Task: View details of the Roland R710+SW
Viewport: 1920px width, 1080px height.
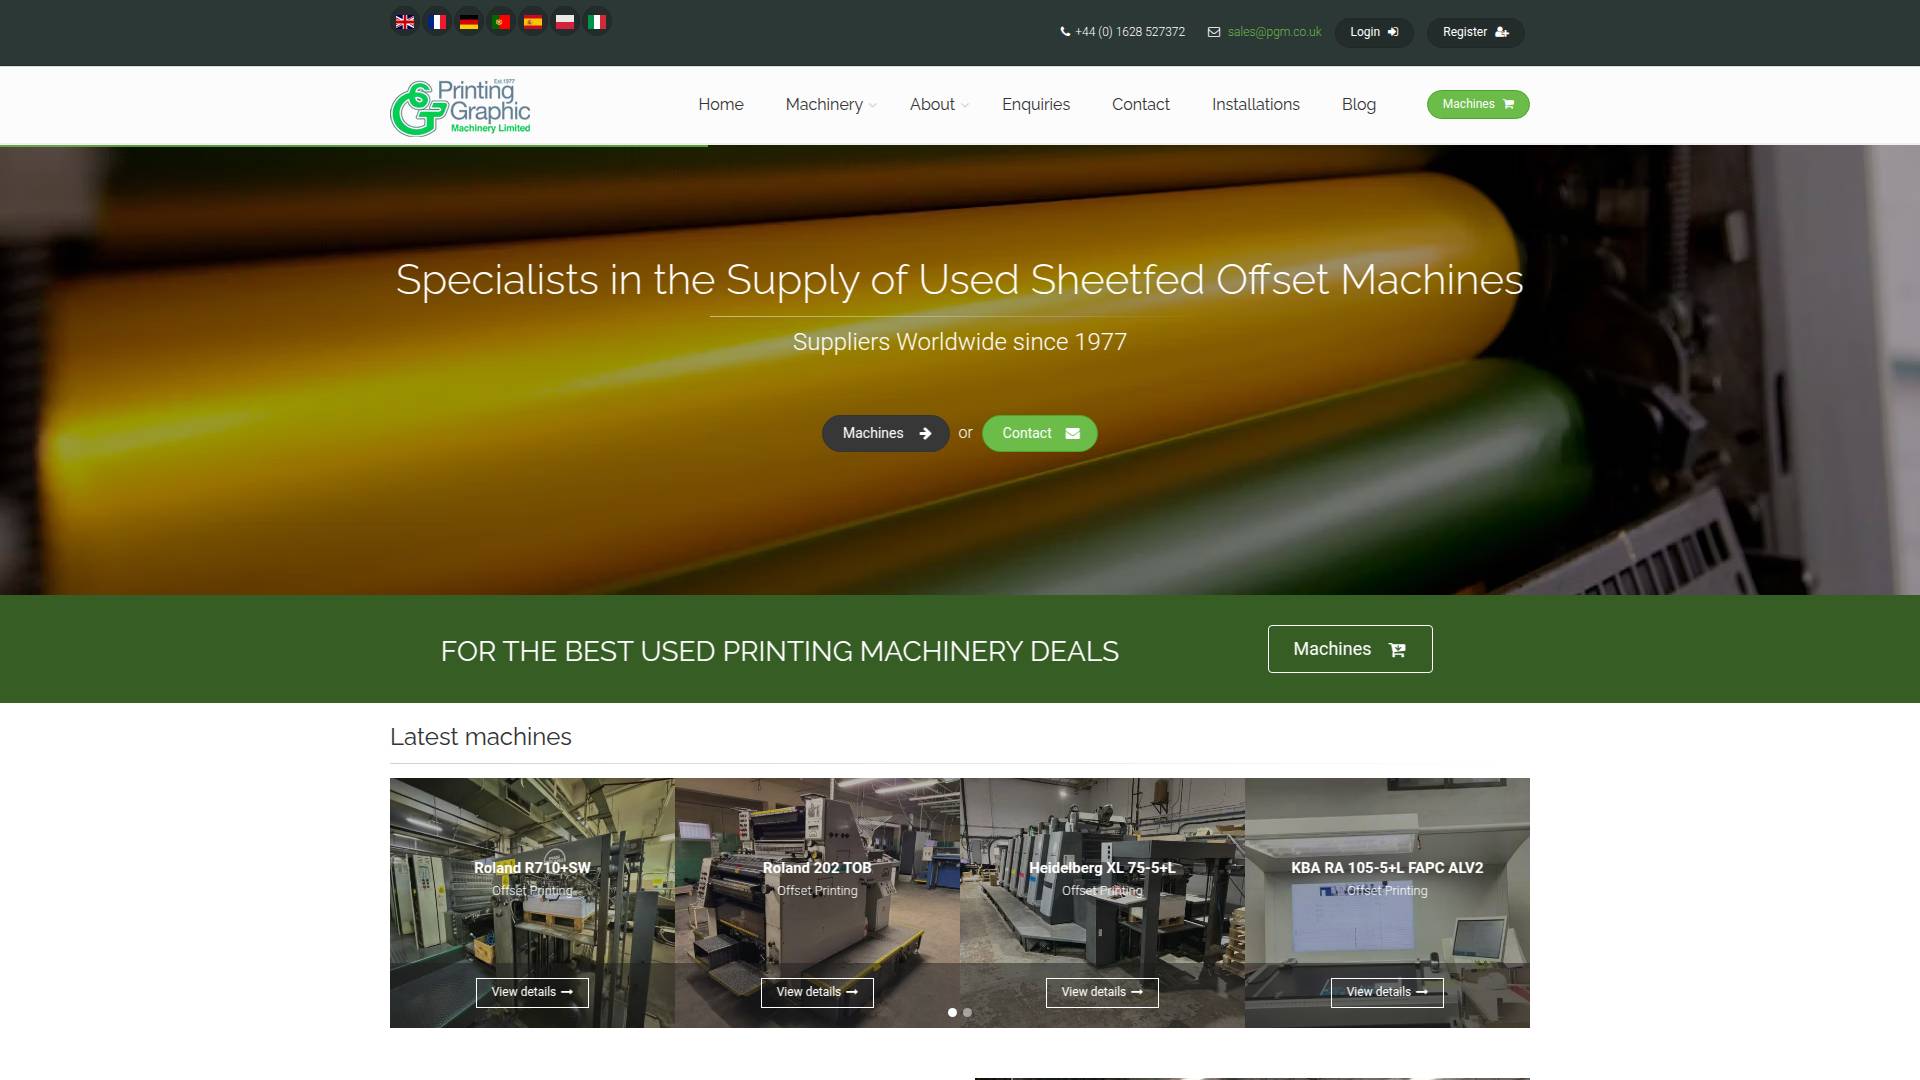Action: click(531, 992)
